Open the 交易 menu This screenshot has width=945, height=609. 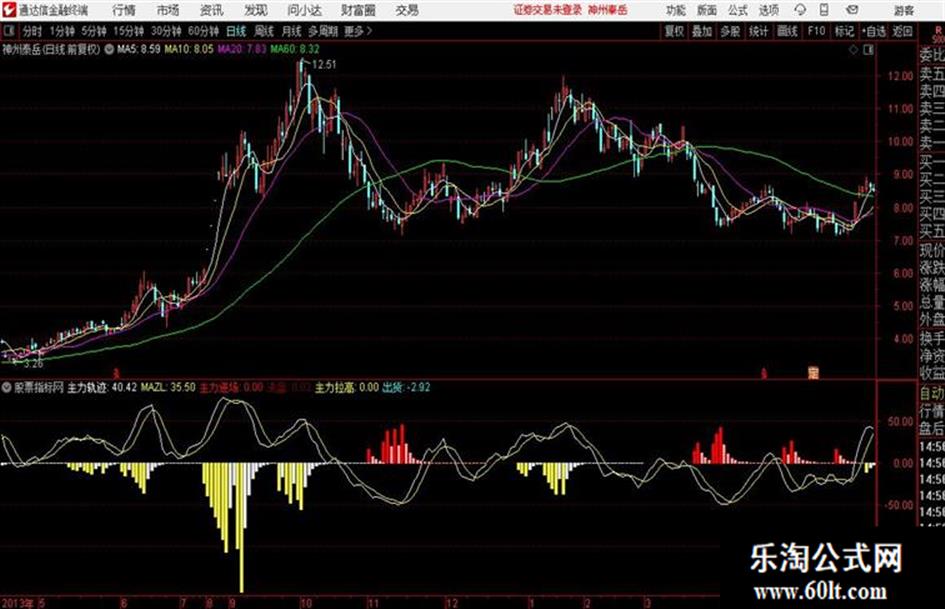click(407, 10)
